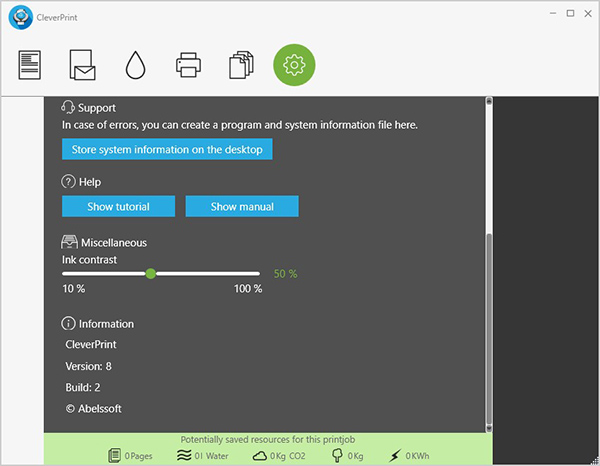Open the letterhead envelope page icon
This screenshot has width=600, height=466.
[x=82, y=65]
